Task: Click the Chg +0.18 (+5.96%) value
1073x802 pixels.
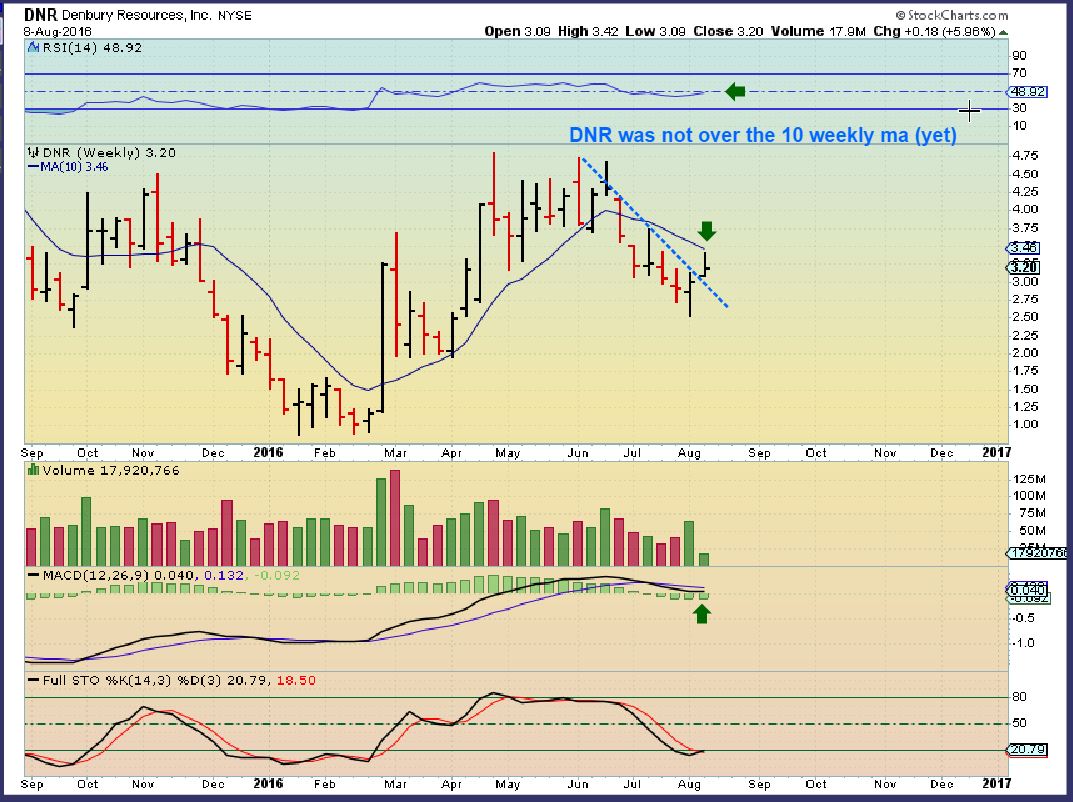Action: point(933,31)
